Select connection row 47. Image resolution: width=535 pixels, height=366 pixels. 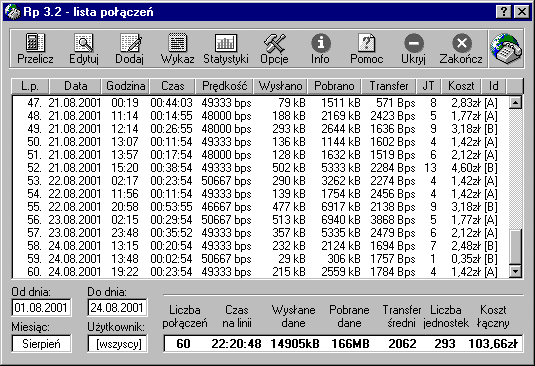[x=260, y=103]
